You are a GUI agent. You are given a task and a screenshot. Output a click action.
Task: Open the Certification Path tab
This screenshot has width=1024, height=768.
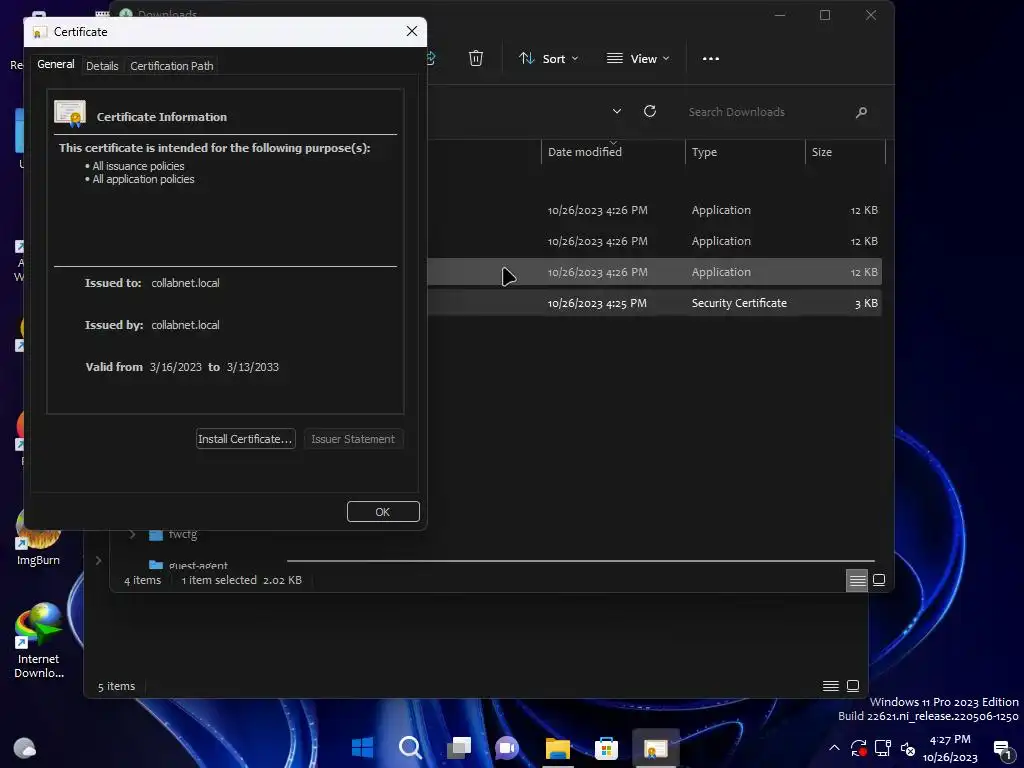(172, 66)
